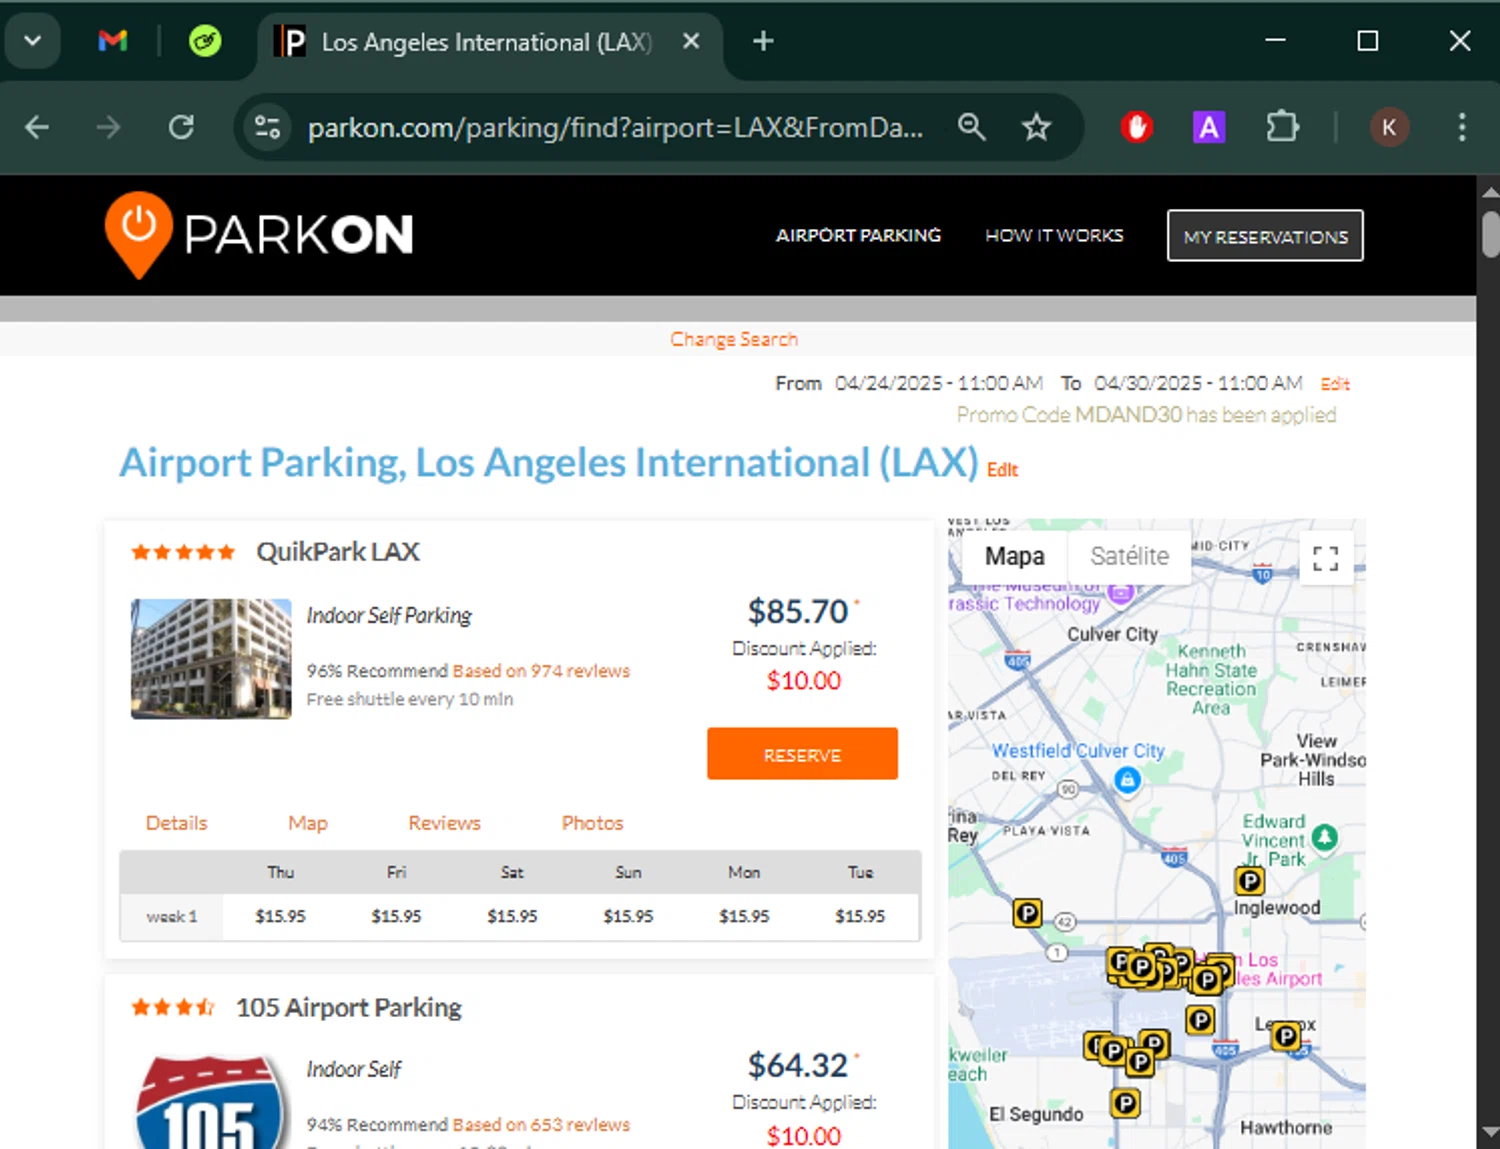
Task: Click parking marker on route 42 west
Action: click(1027, 913)
